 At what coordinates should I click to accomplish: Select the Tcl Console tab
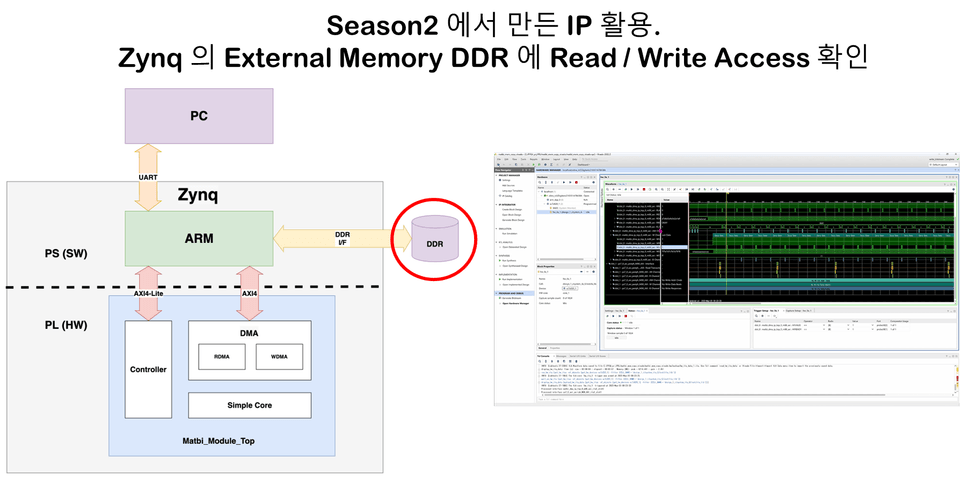point(543,356)
